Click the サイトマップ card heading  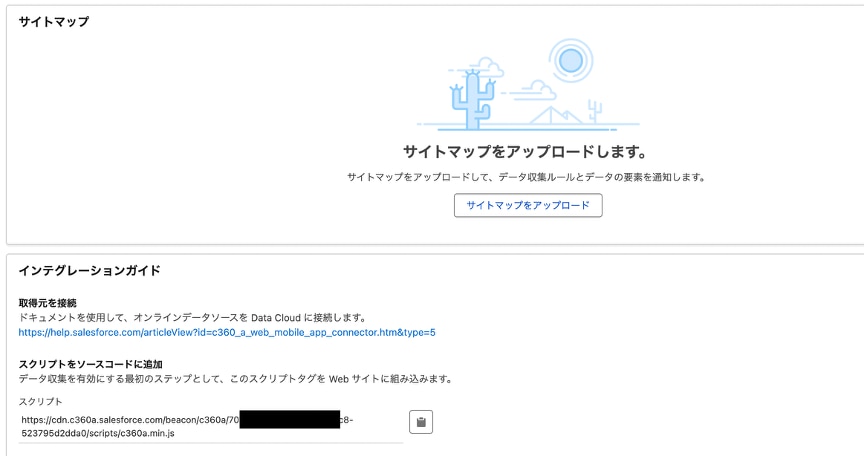point(54,22)
